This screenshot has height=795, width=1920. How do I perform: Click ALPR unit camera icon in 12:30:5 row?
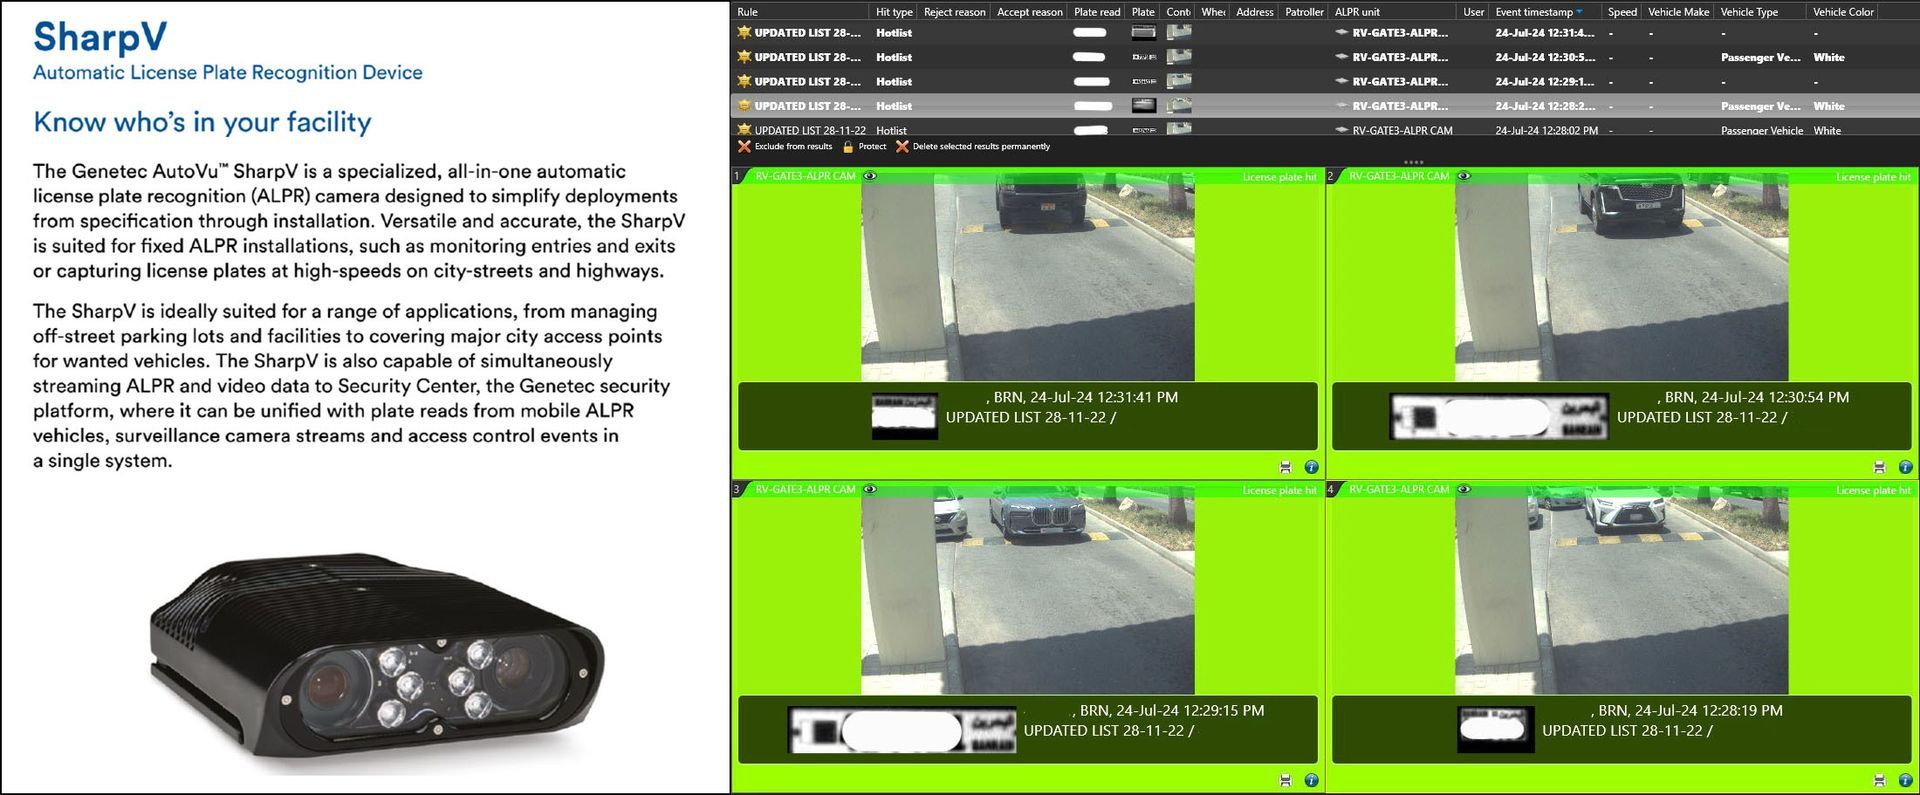click(1342, 57)
